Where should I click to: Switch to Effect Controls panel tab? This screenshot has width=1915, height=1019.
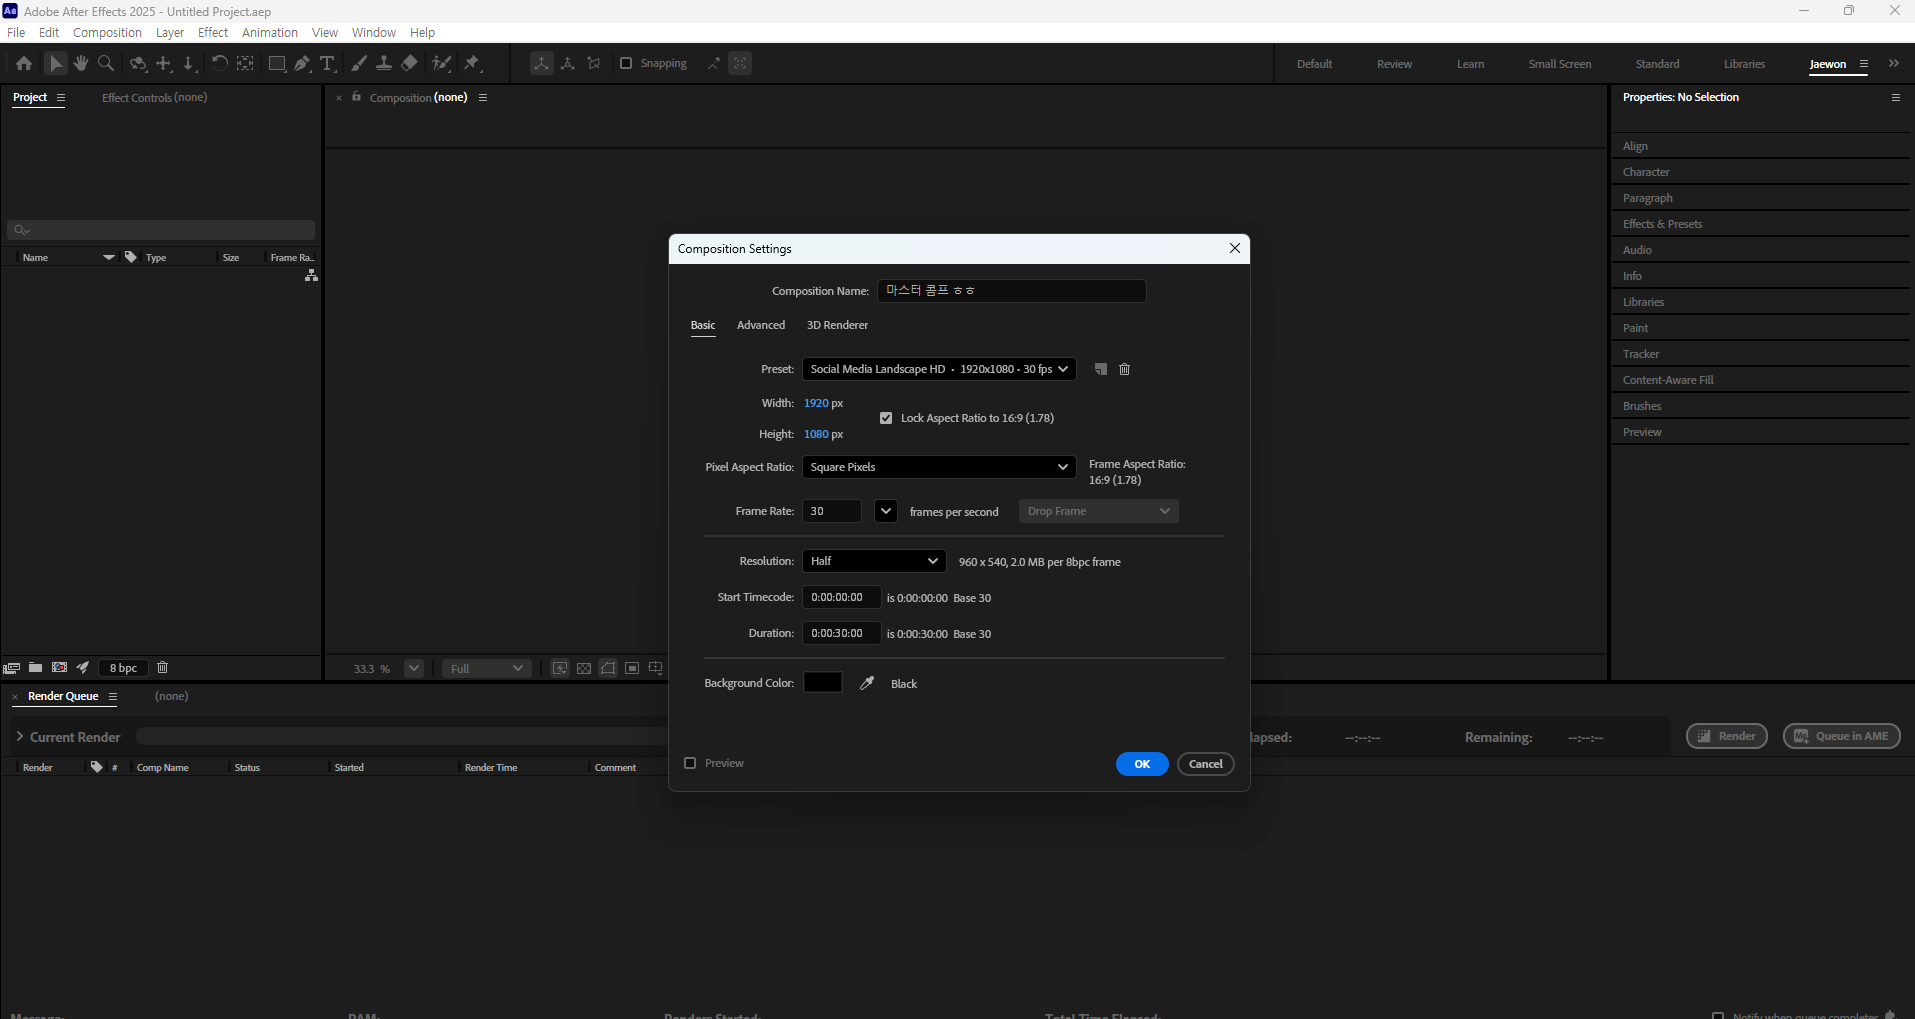pos(154,97)
